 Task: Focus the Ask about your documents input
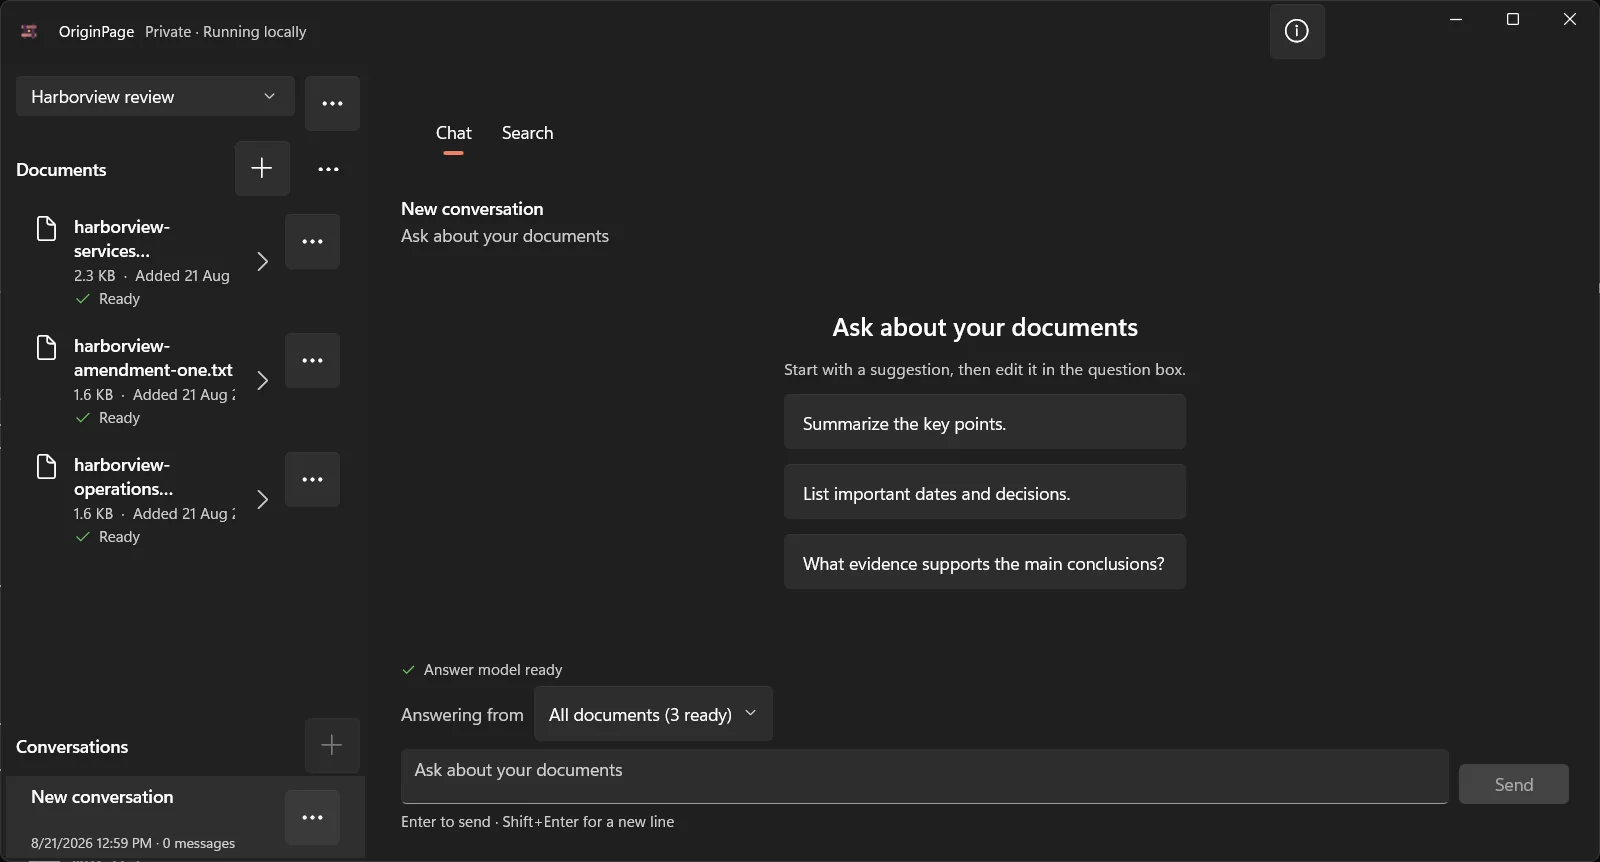point(924,776)
